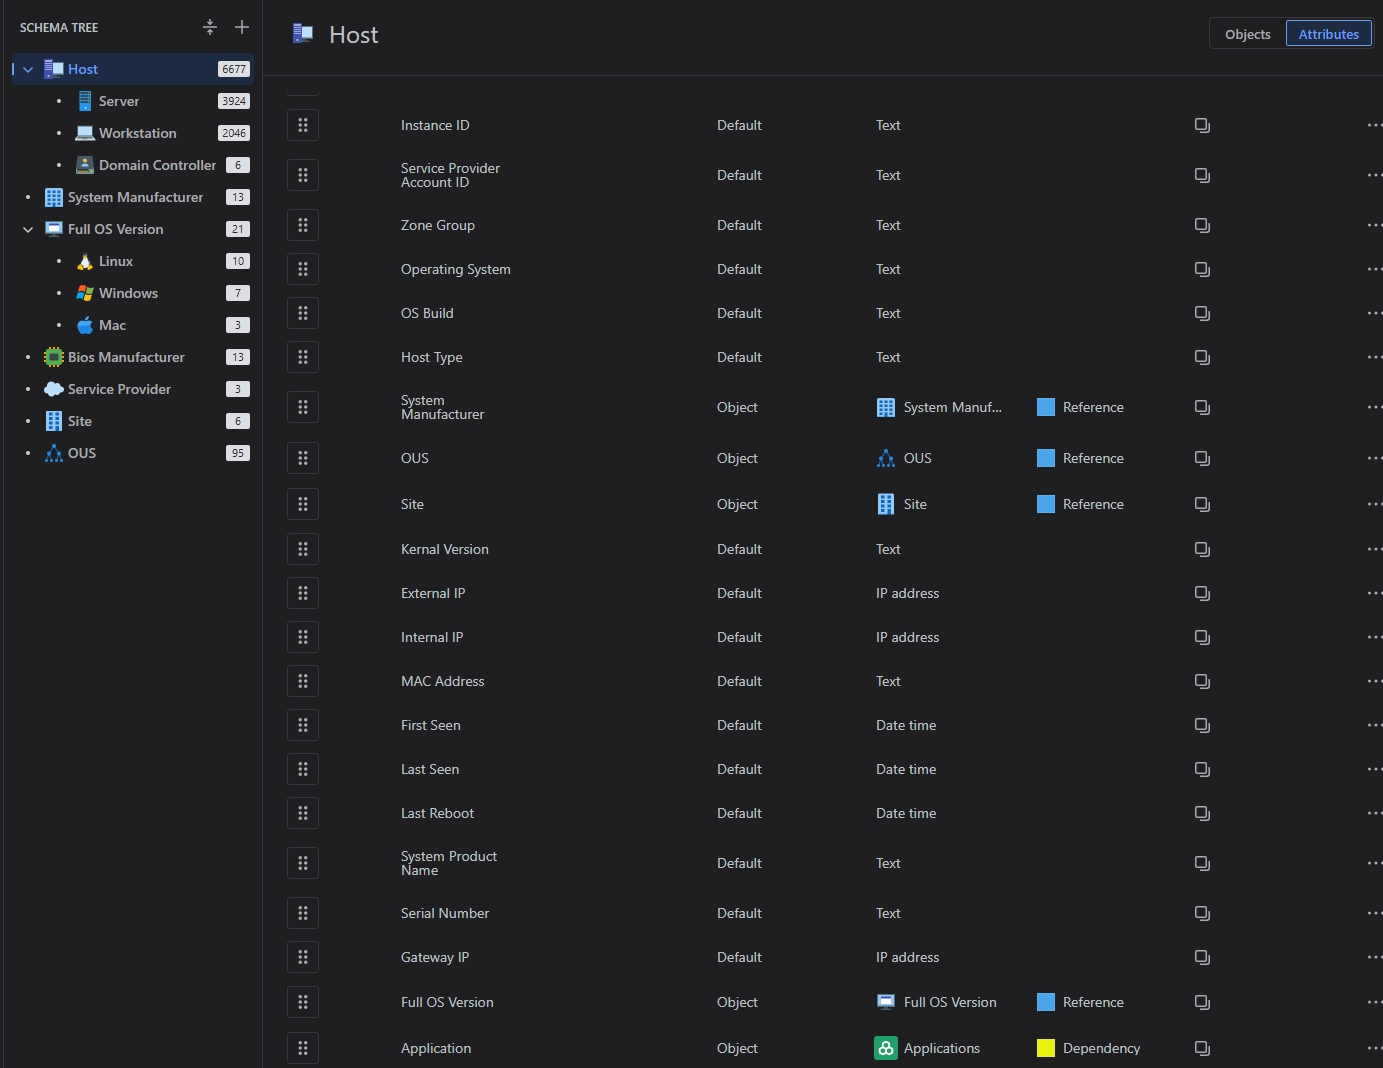1383x1068 pixels.
Task: Click the Windows icon under Full OS Version
Action: [x=84, y=293]
